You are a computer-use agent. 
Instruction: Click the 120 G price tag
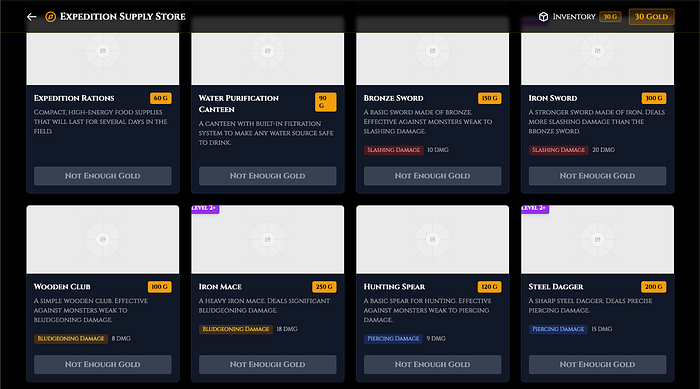pos(490,287)
